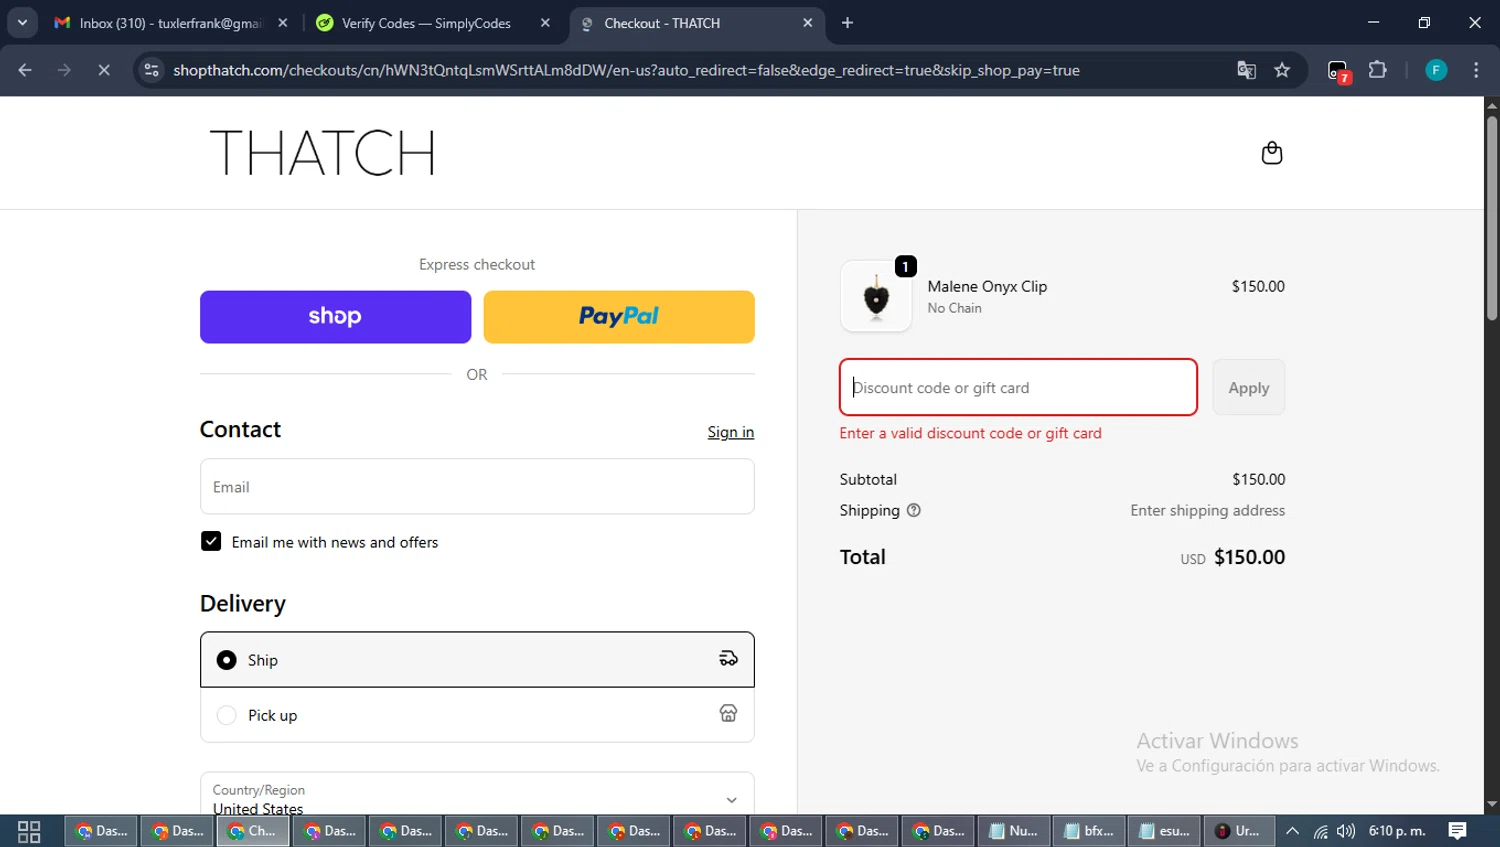Click the Apply discount button
Screen dimensions: 1500x847
pyautogui.click(x=1249, y=387)
